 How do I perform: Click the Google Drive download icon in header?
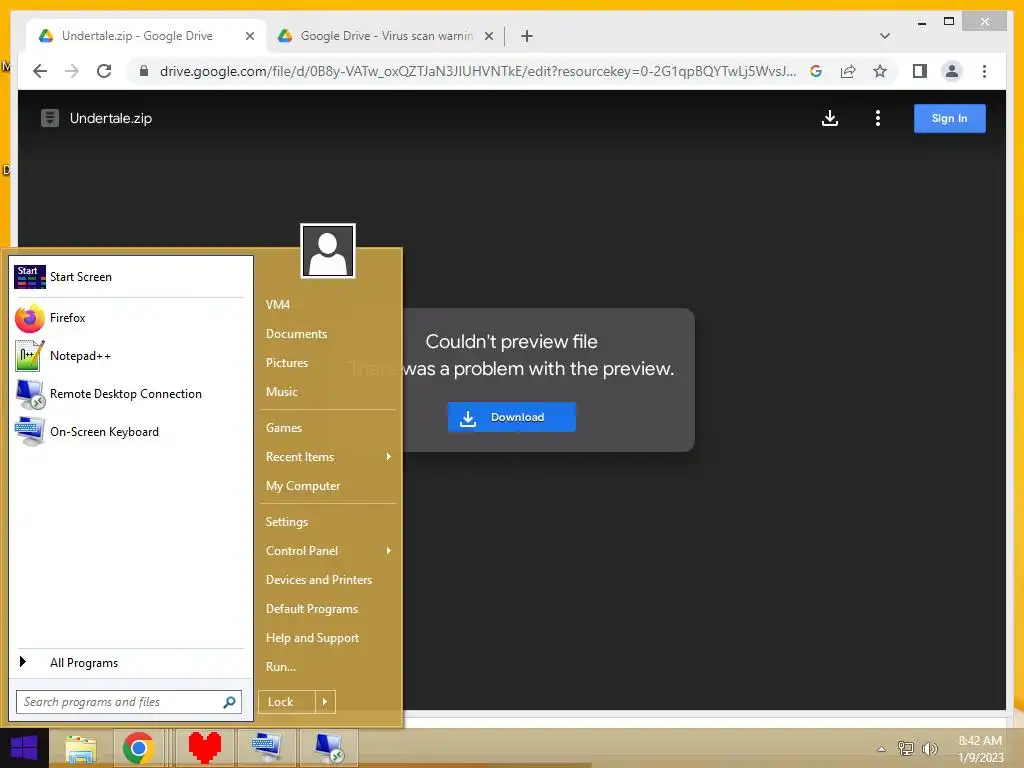(829, 118)
